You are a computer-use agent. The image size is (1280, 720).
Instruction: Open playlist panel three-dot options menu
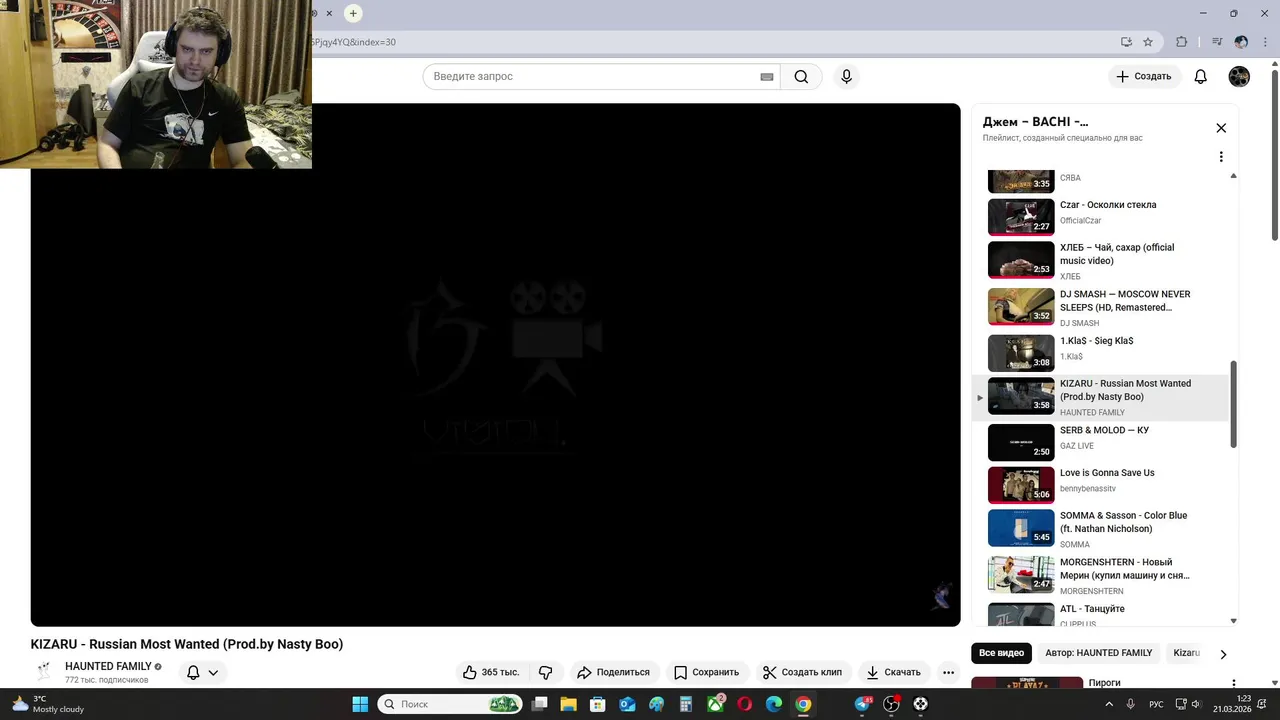pos(1221,157)
